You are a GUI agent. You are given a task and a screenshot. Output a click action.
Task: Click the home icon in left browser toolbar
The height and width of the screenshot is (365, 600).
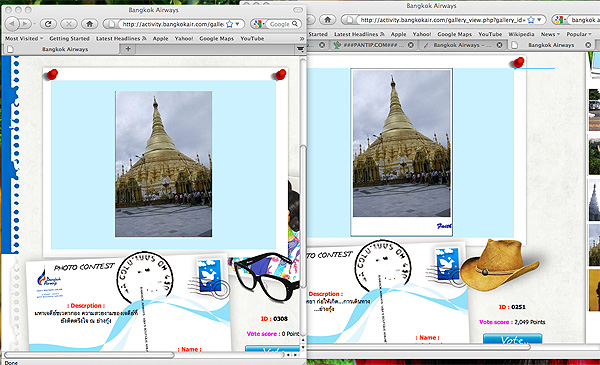(89, 24)
